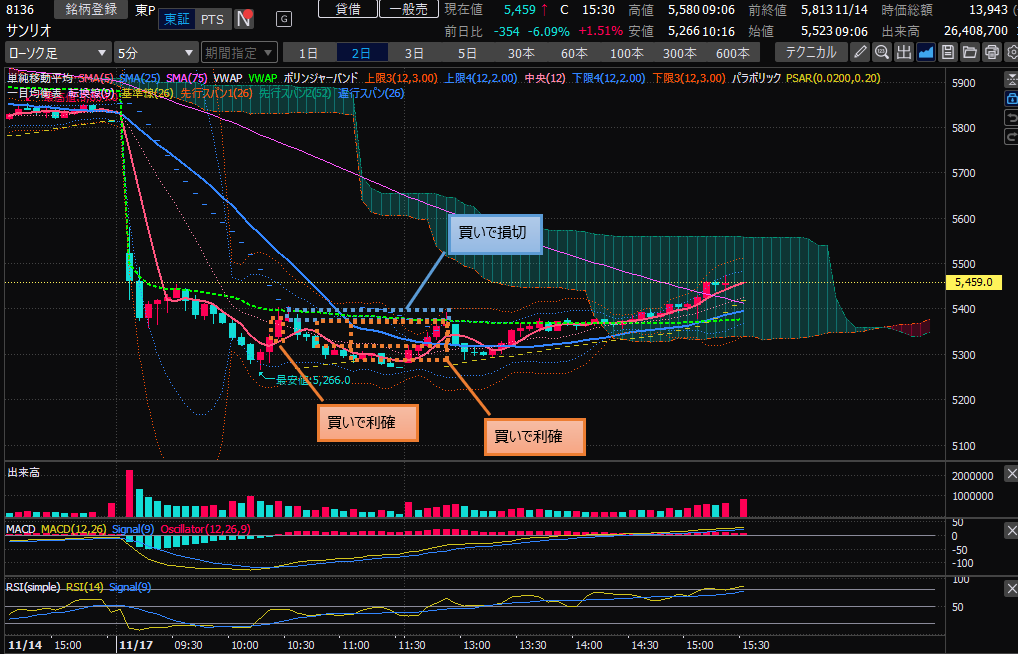Click the 銘柄登録 button
This screenshot has width=1018, height=654.
(x=92, y=9)
